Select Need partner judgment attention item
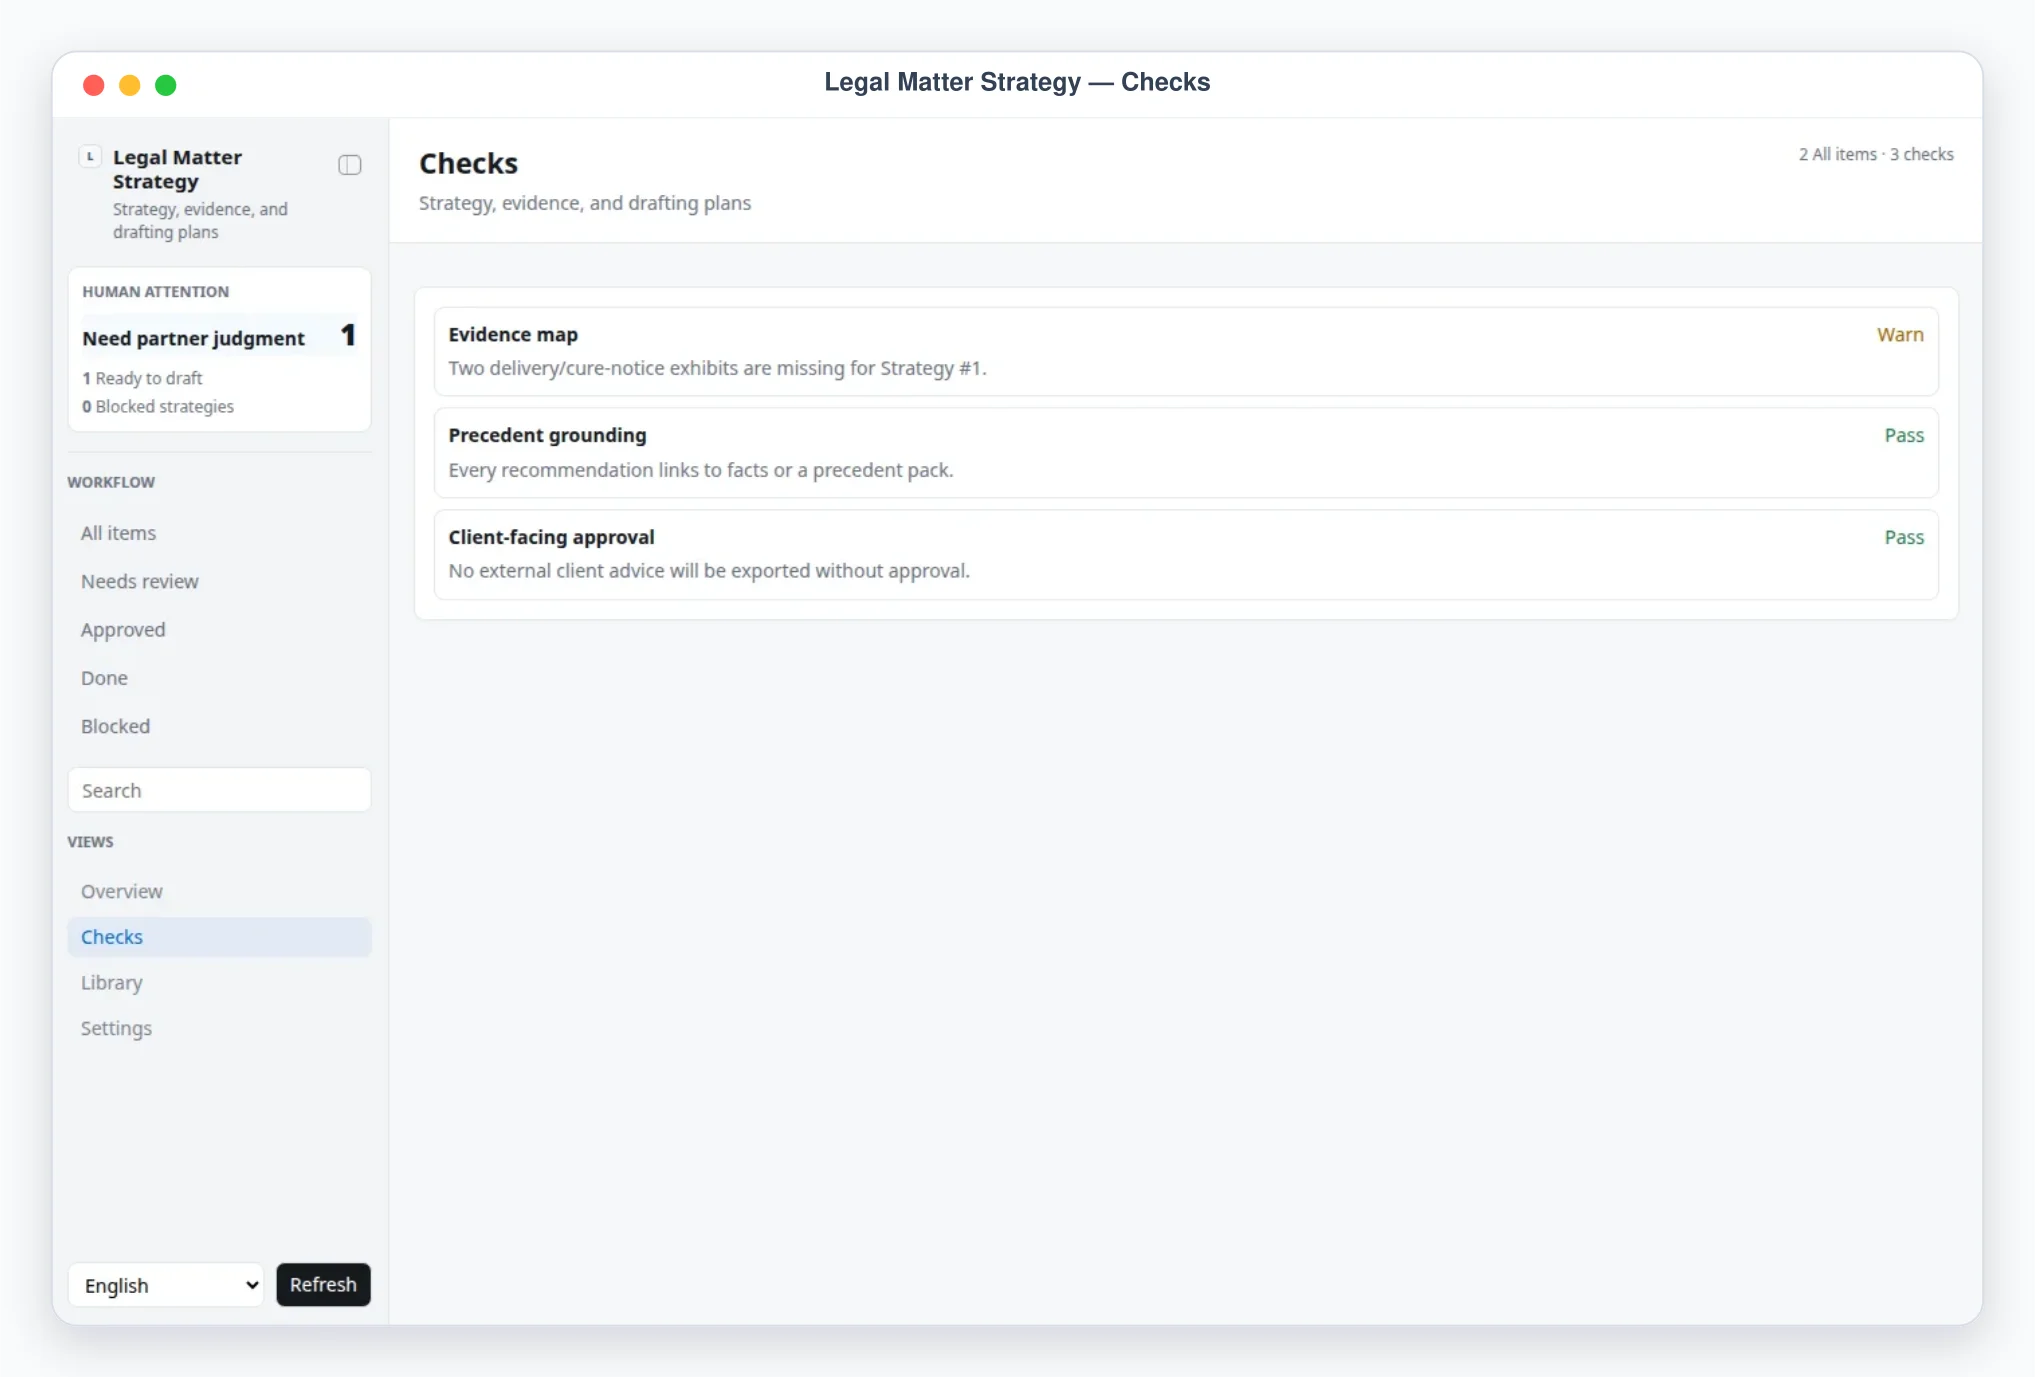This screenshot has width=2035, height=1377. click(219, 337)
